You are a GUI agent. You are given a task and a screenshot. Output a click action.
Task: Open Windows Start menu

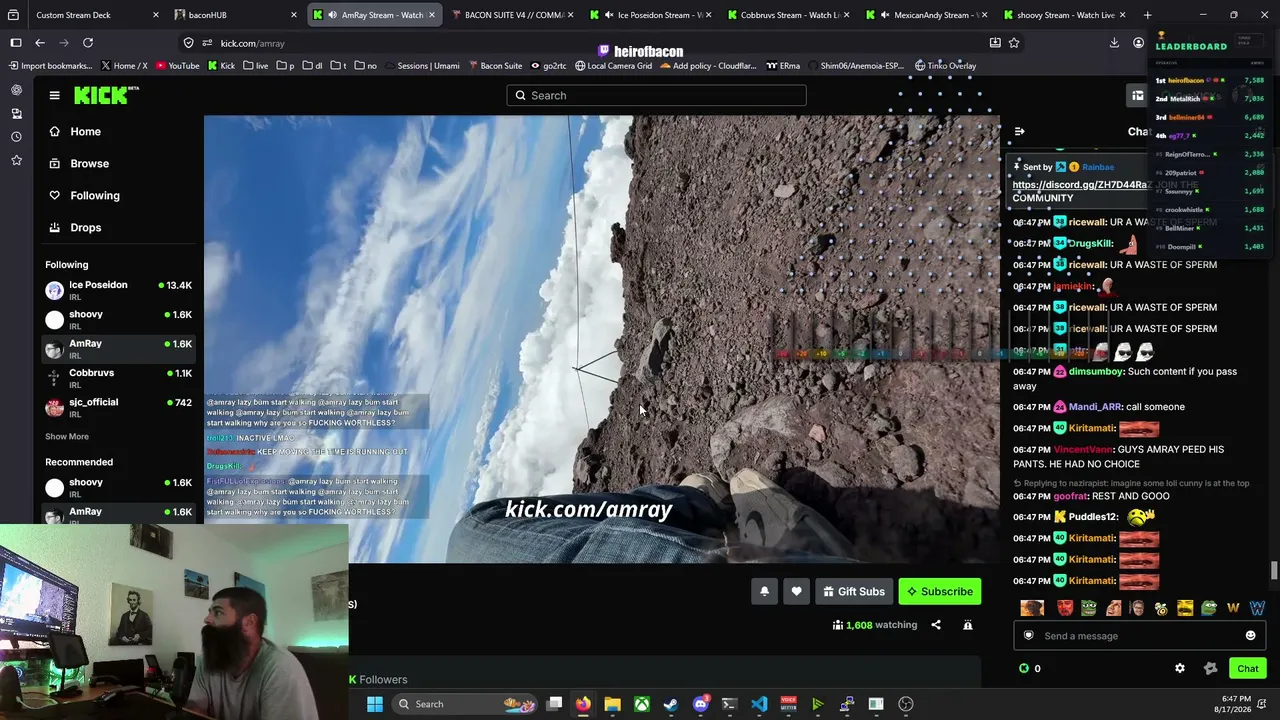point(375,704)
